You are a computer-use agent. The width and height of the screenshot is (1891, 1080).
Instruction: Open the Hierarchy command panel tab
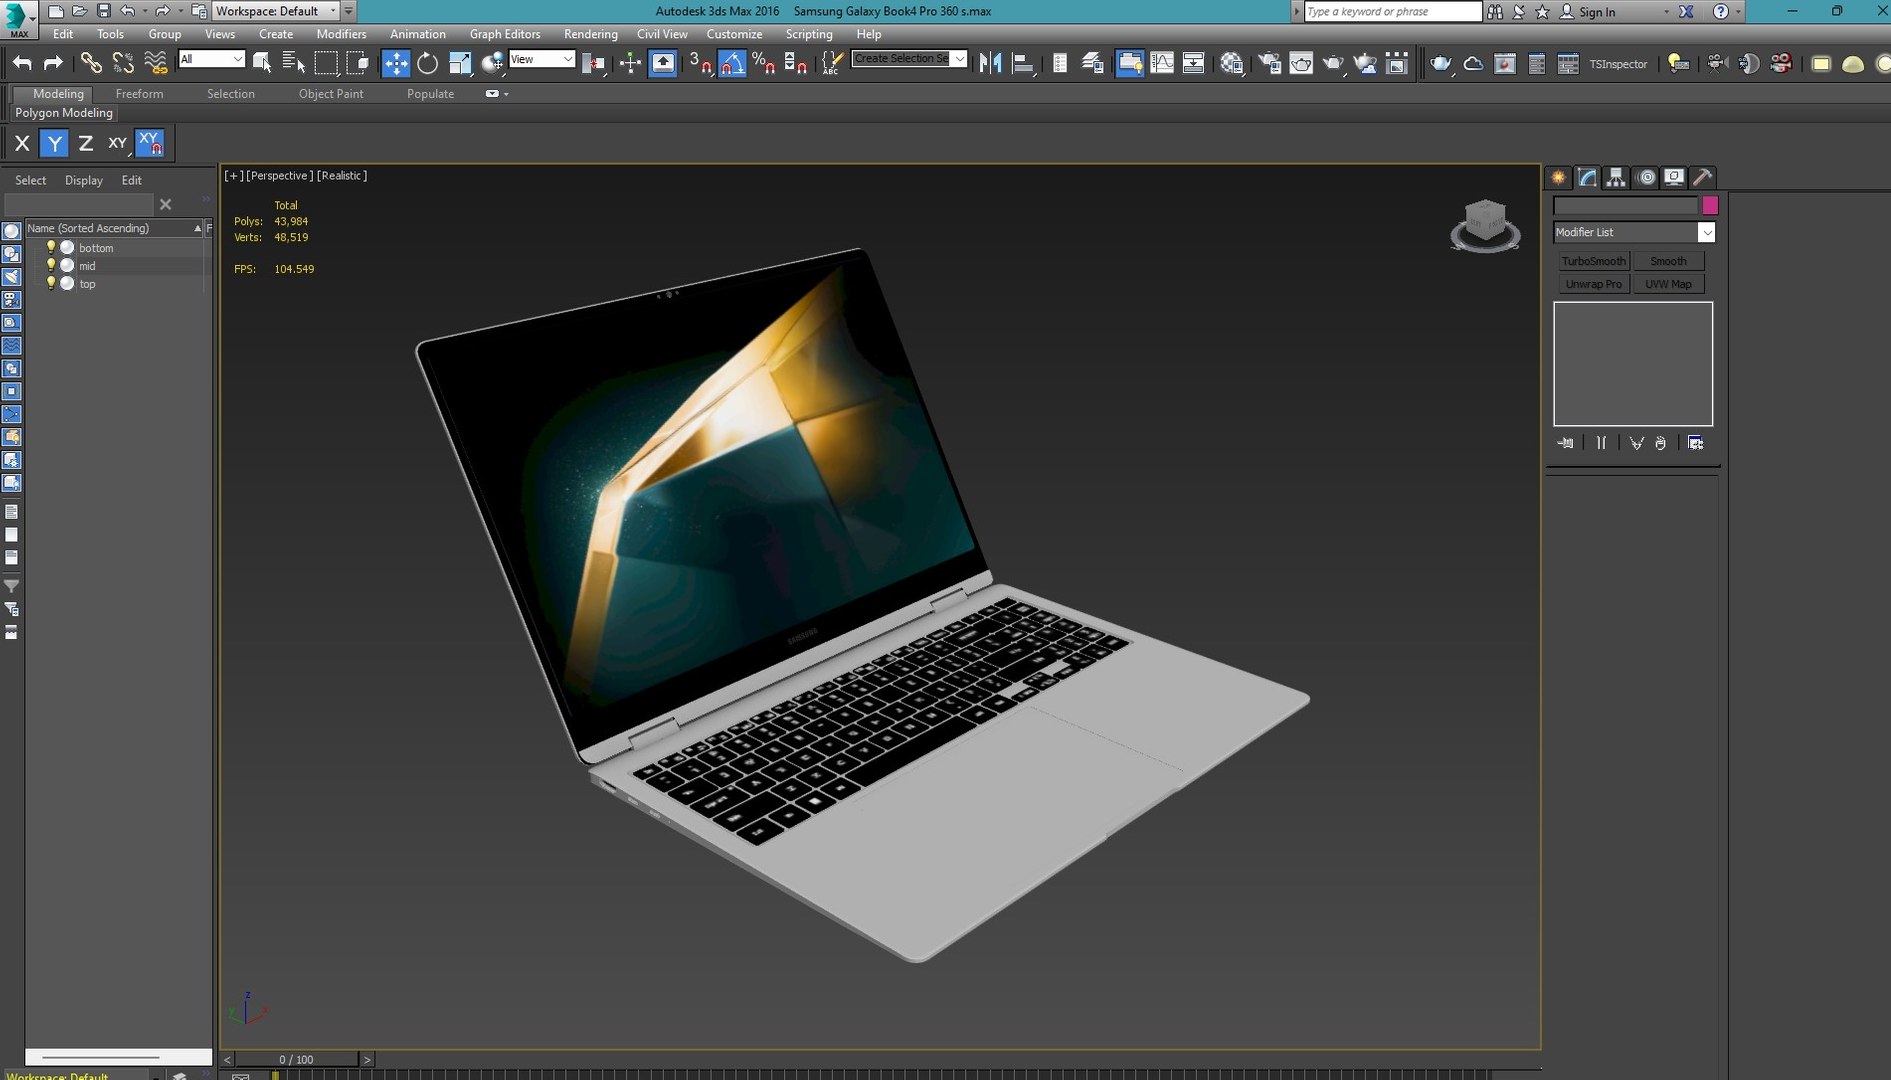point(1616,178)
